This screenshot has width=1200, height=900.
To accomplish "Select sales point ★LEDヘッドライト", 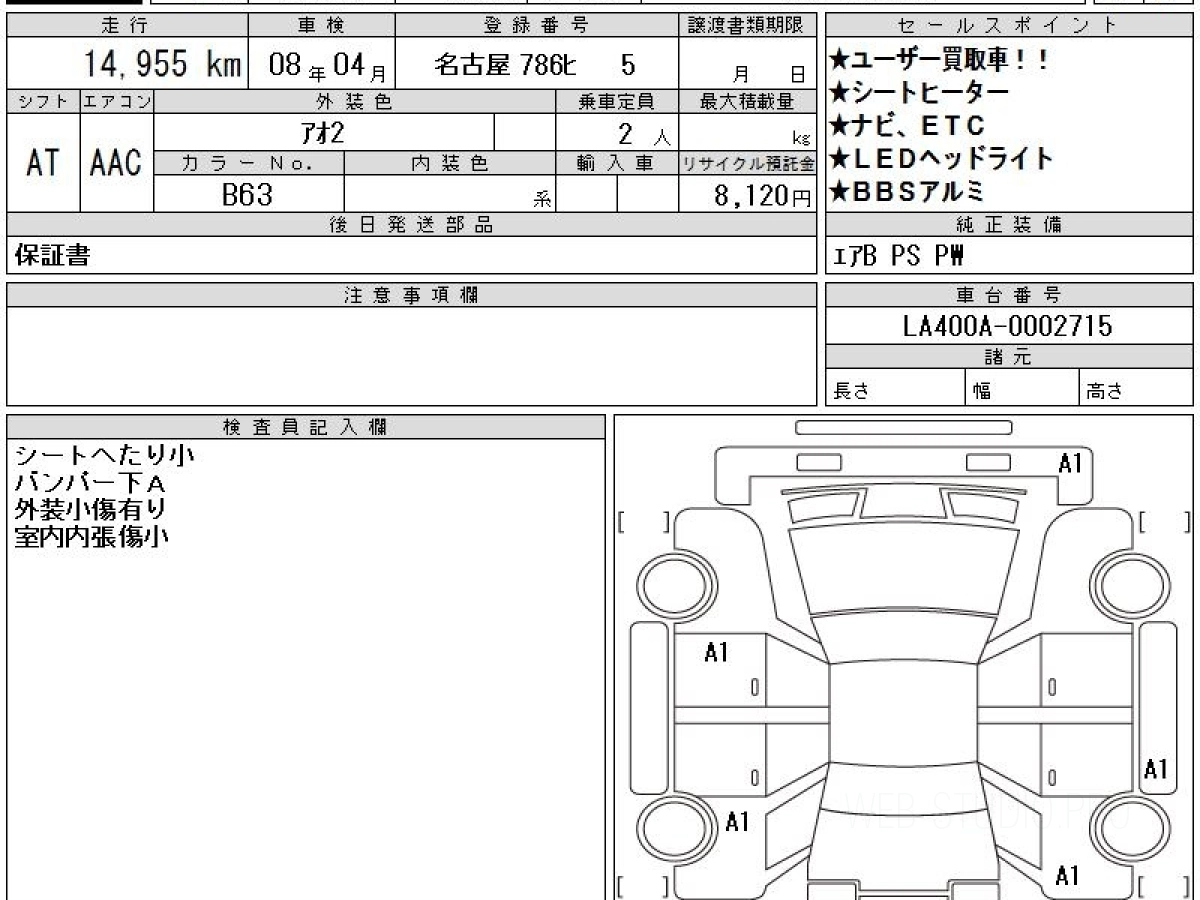I will [x=941, y=159].
